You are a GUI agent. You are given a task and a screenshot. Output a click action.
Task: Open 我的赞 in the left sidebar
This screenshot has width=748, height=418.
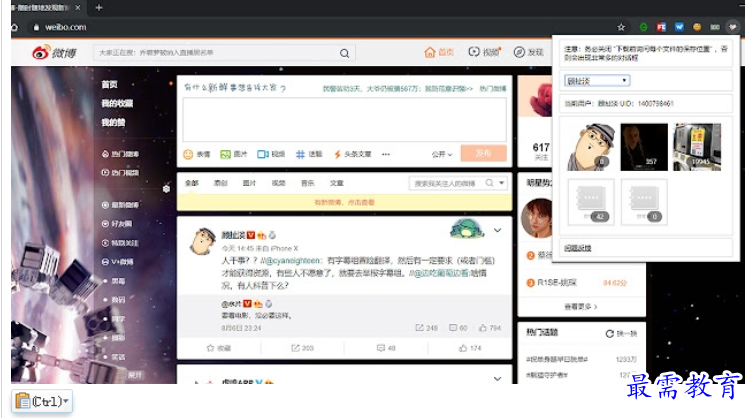click(x=113, y=123)
